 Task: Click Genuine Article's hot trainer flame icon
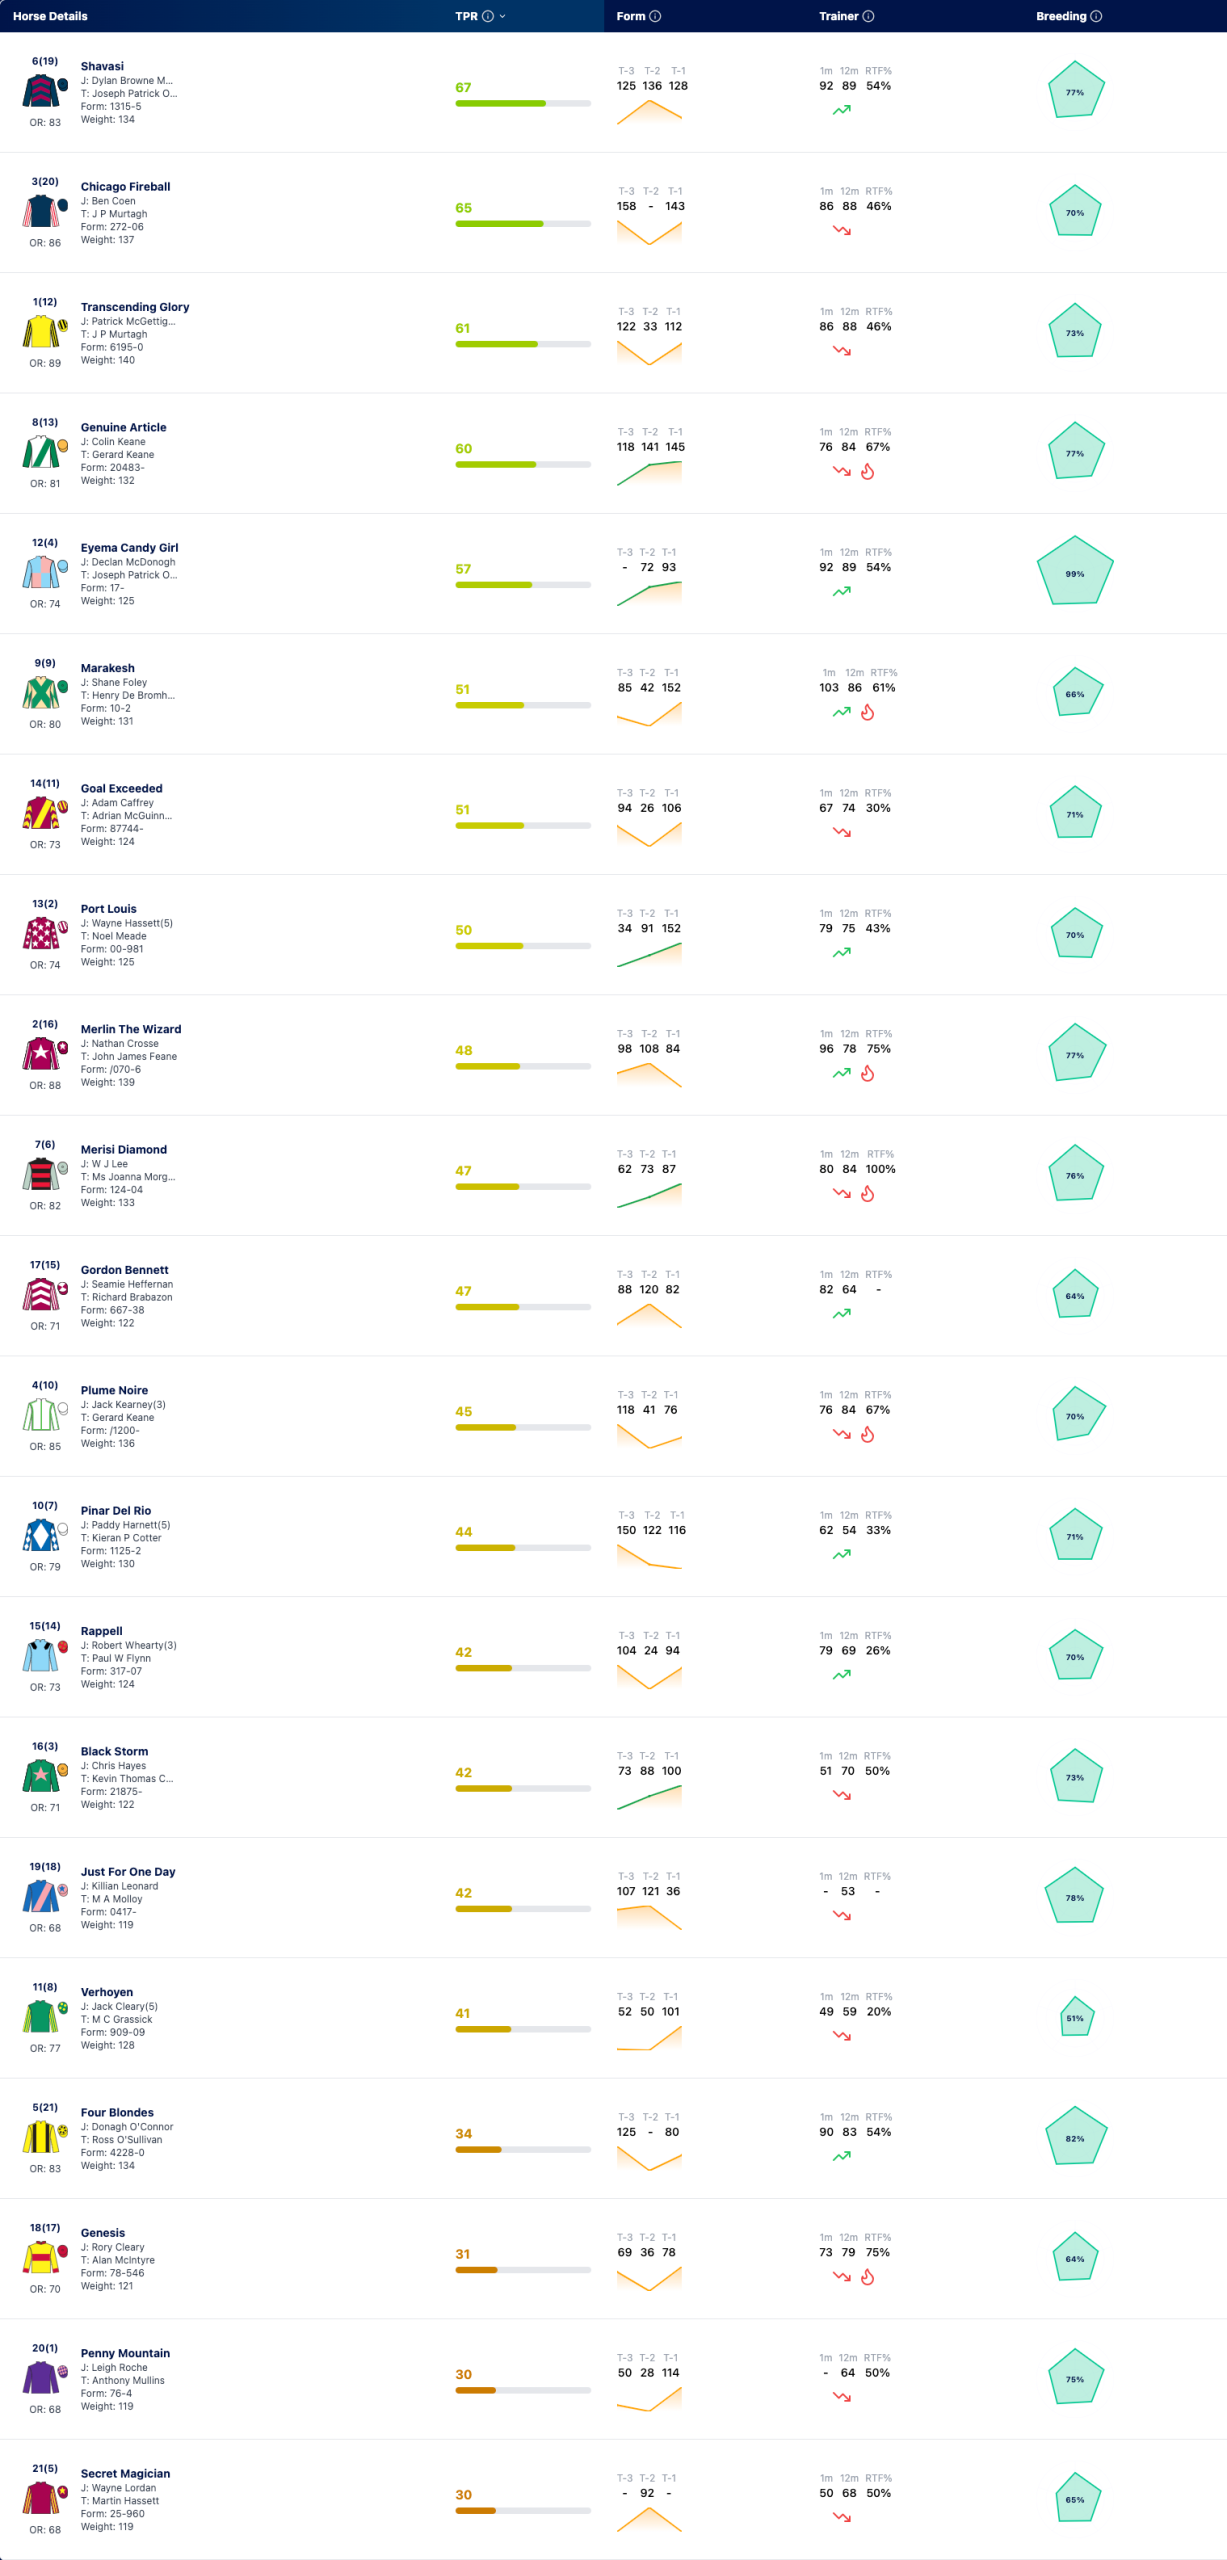coord(868,472)
